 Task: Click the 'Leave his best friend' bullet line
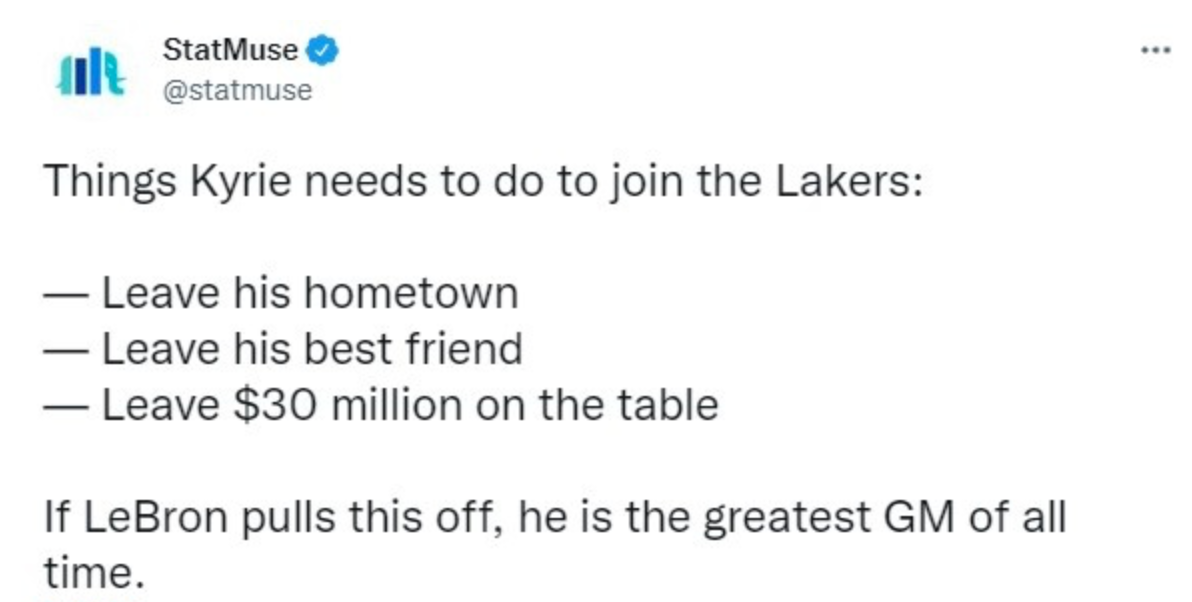click(x=283, y=349)
